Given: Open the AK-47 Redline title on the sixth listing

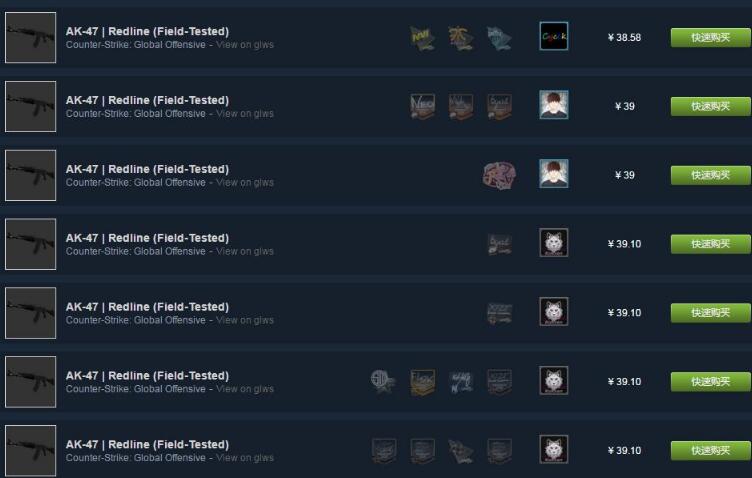Looking at the screenshot, I should click(x=147, y=375).
